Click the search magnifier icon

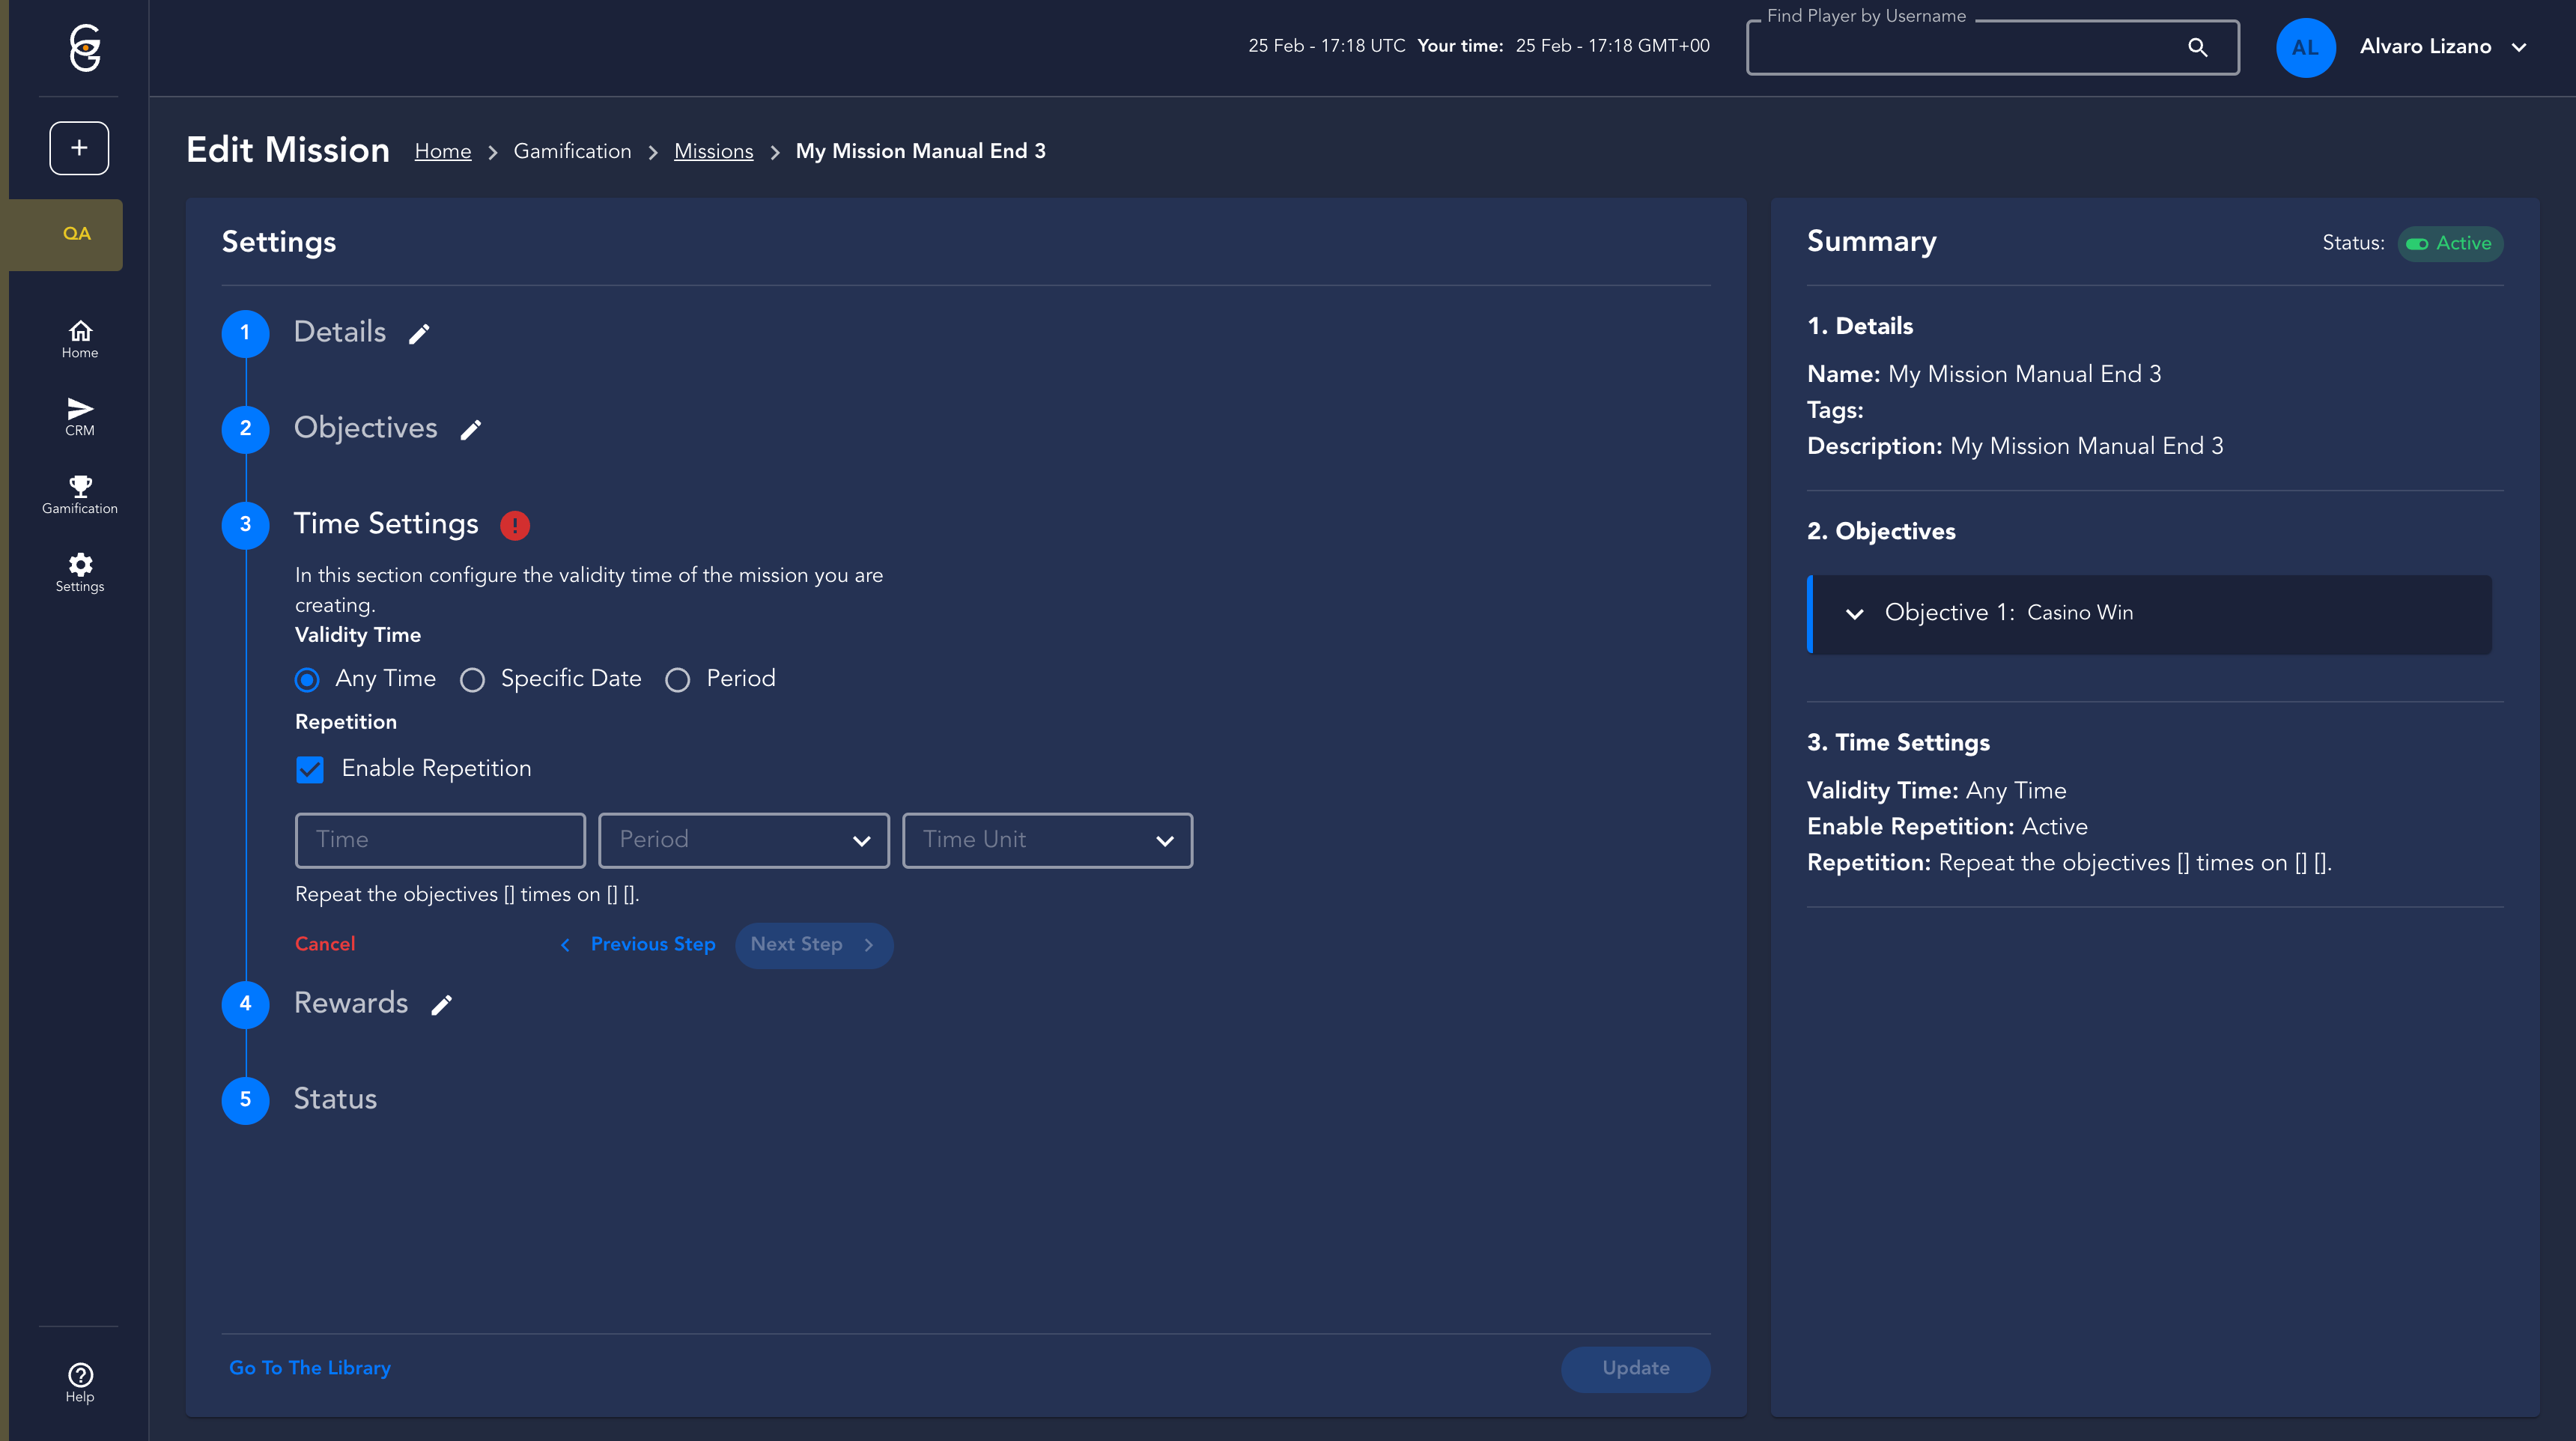coord(2197,47)
